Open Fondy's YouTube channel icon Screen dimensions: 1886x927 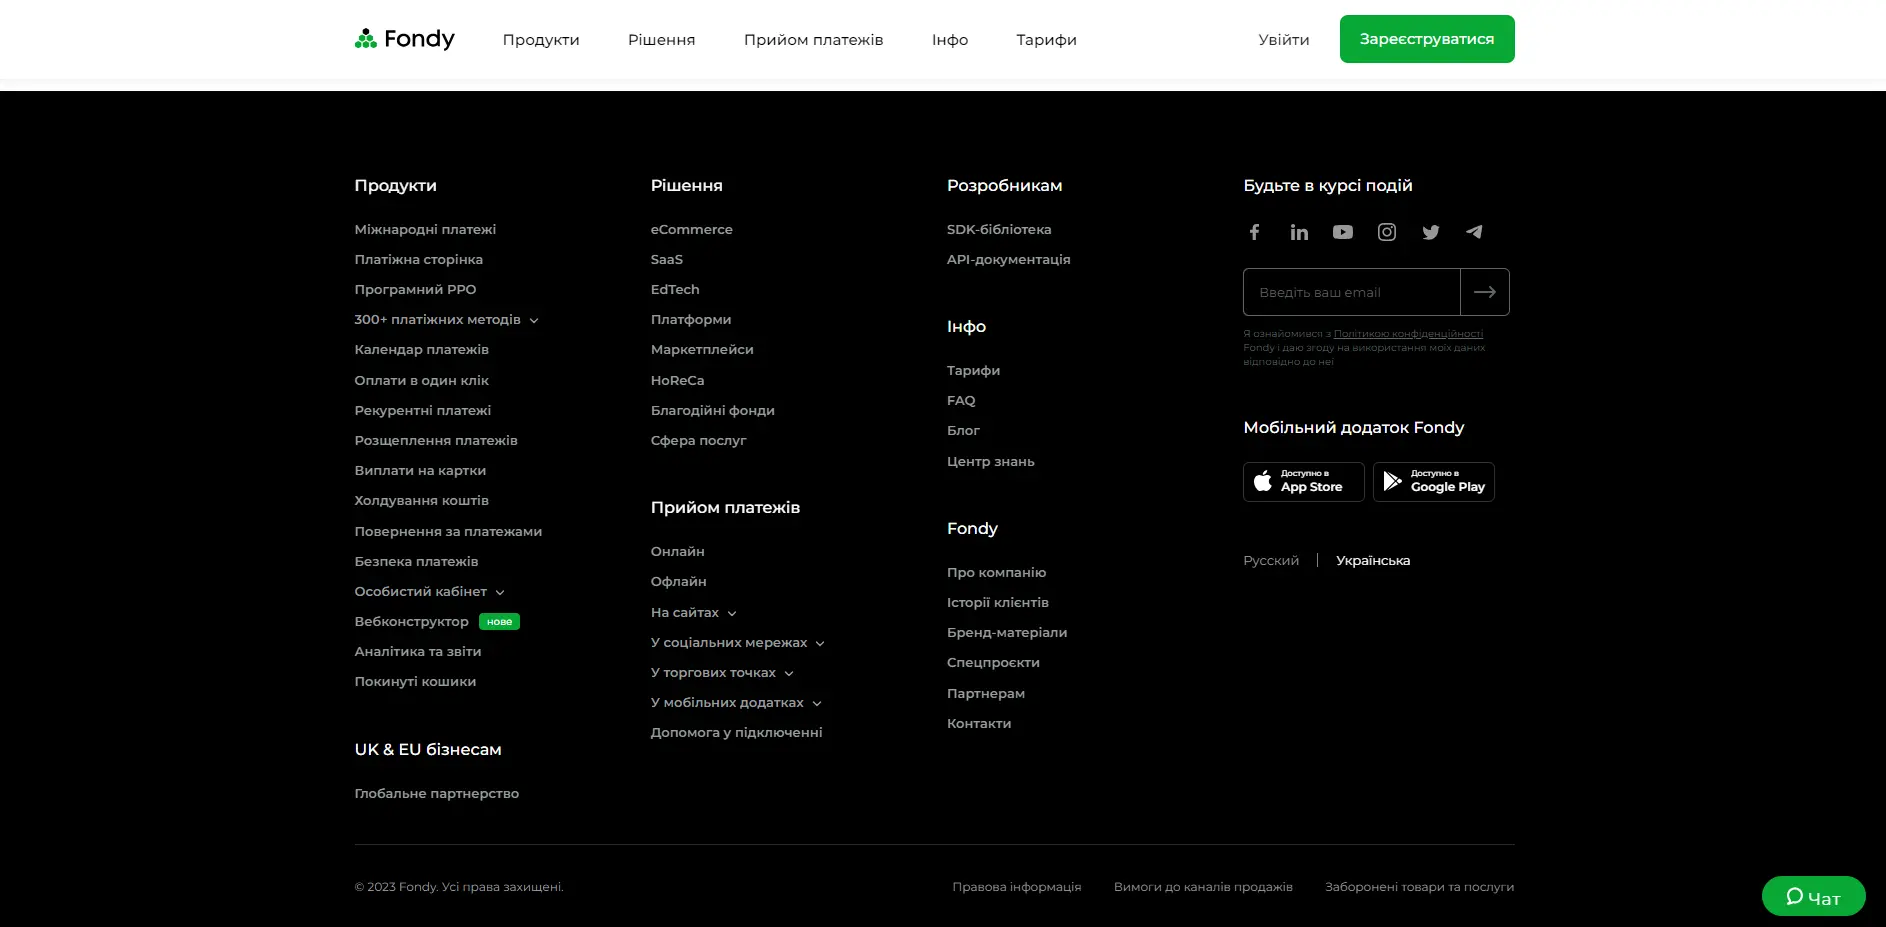point(1343,232)
